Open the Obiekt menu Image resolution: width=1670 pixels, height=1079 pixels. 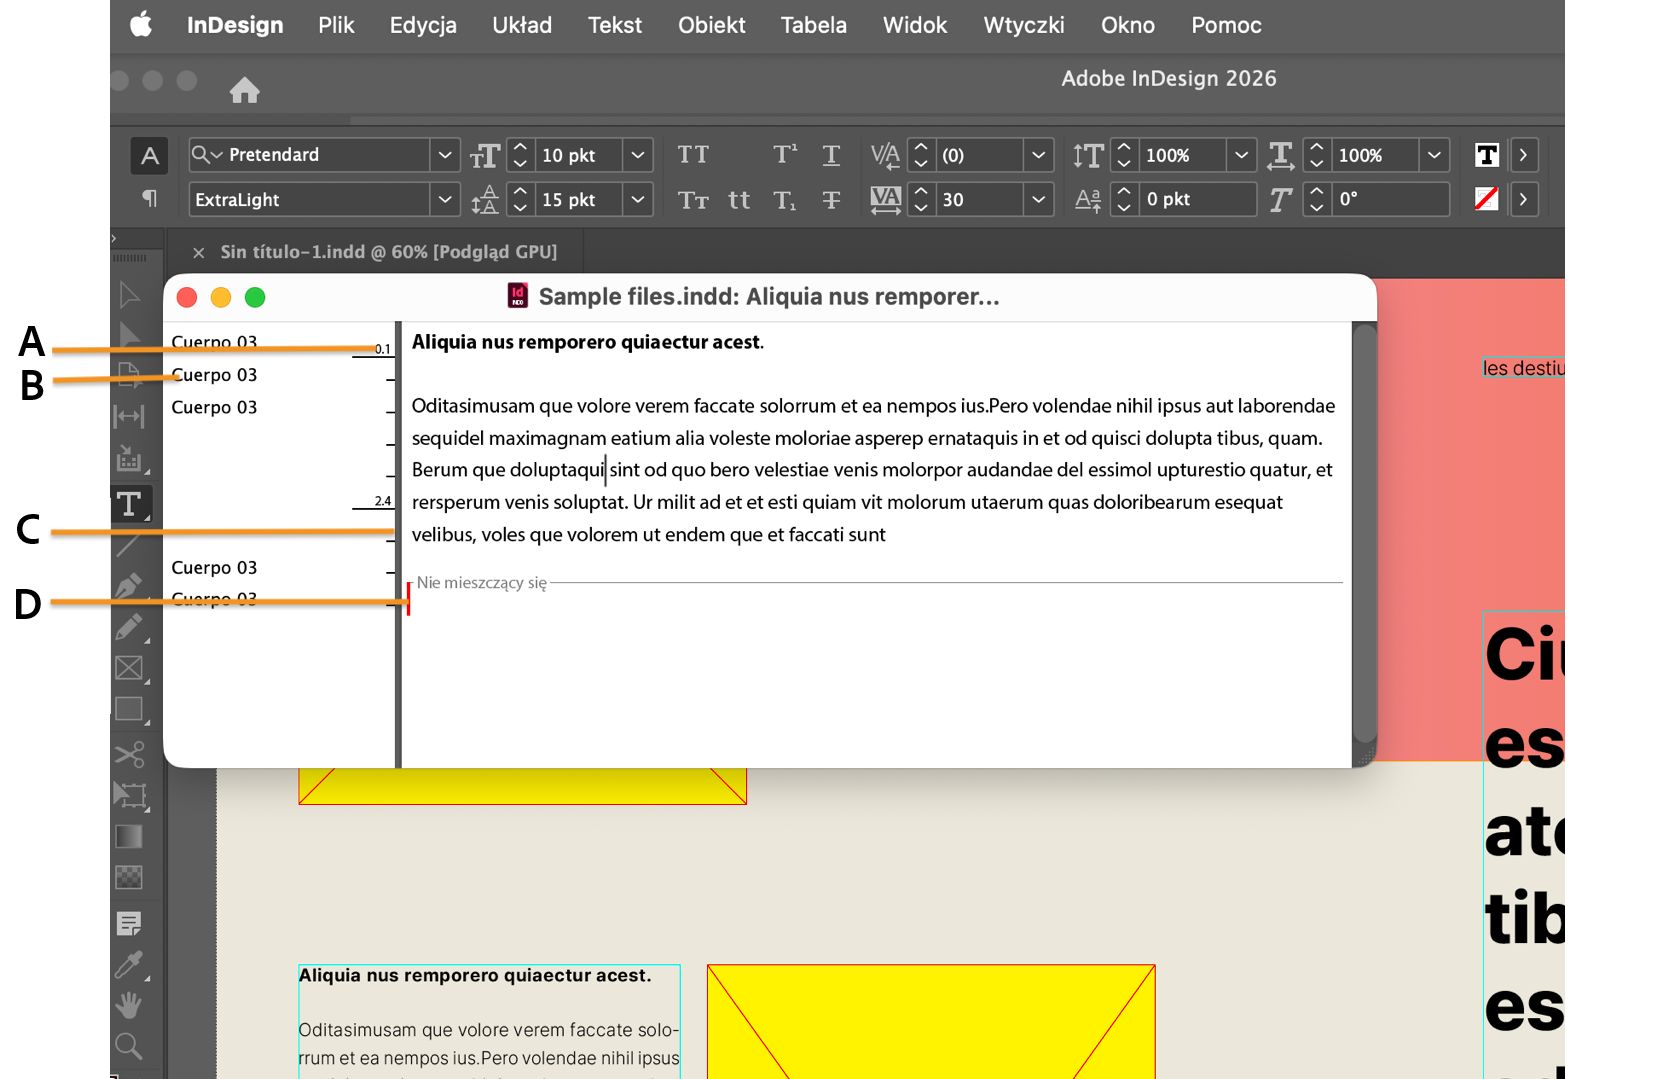(x=712, y=25)
